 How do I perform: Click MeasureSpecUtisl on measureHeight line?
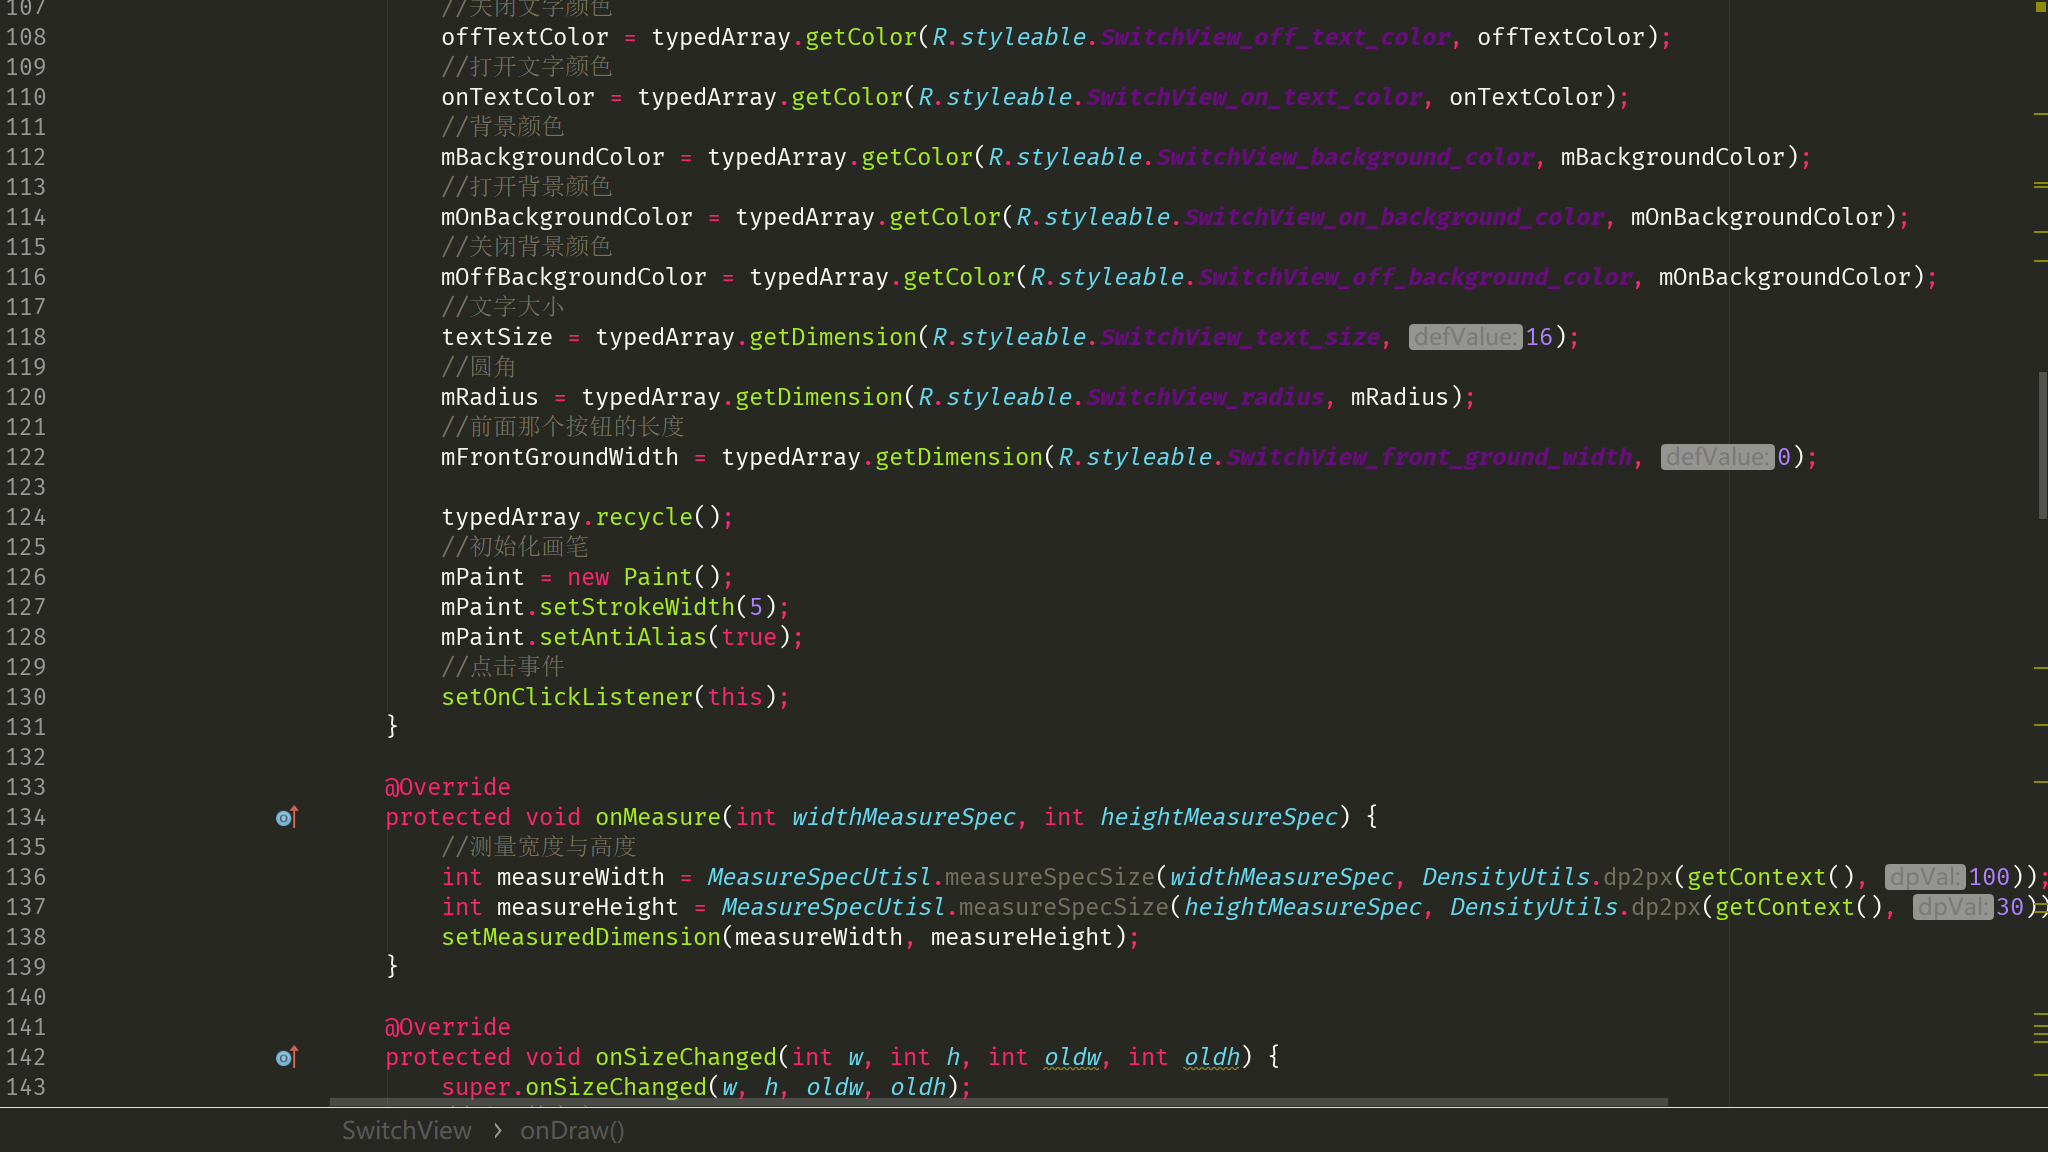(x=833, y=908)
